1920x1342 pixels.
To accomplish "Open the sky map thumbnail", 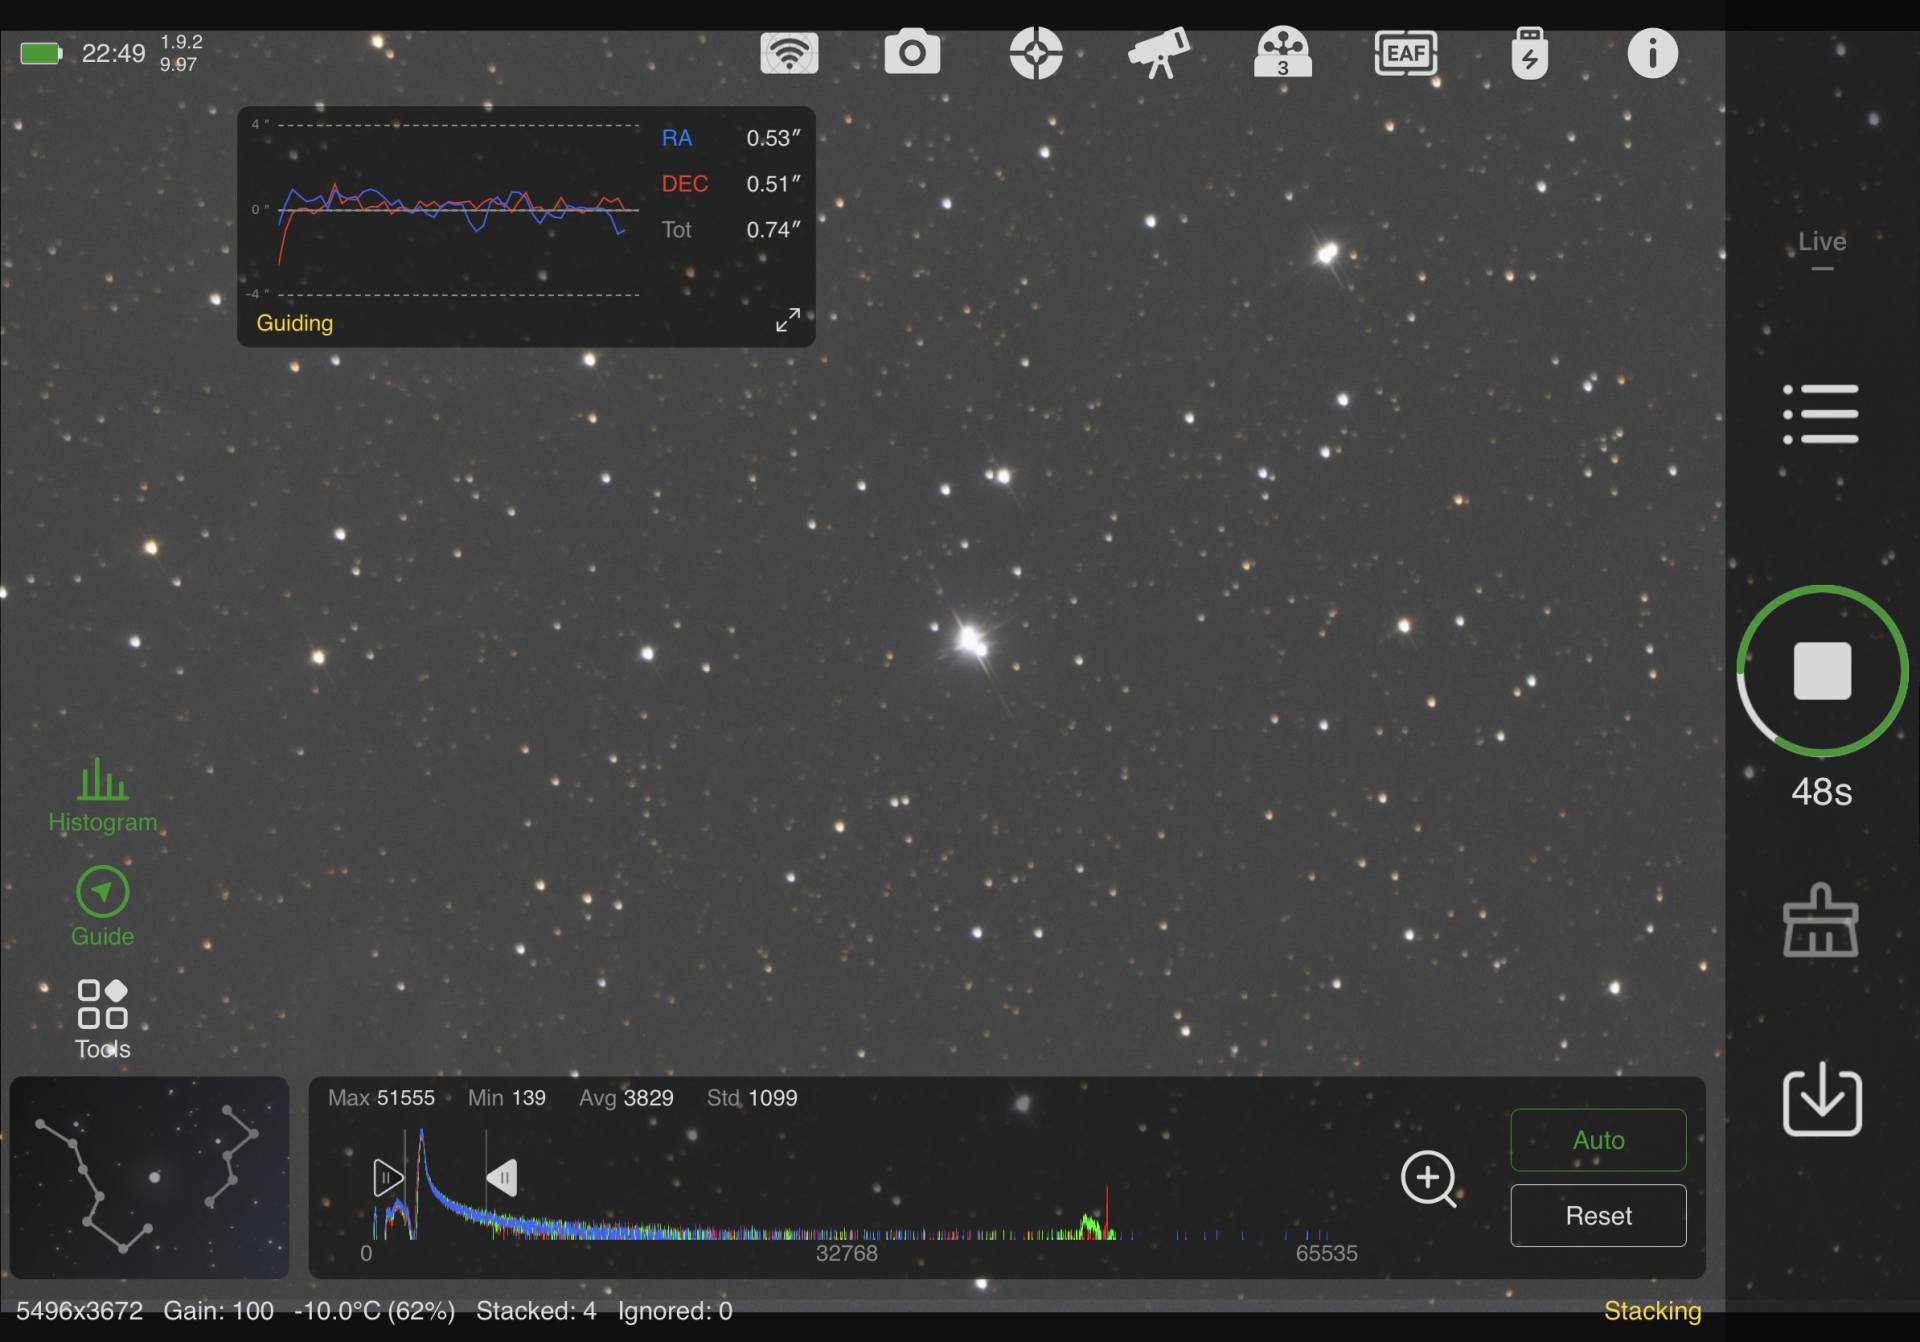I will [150, 1178].
